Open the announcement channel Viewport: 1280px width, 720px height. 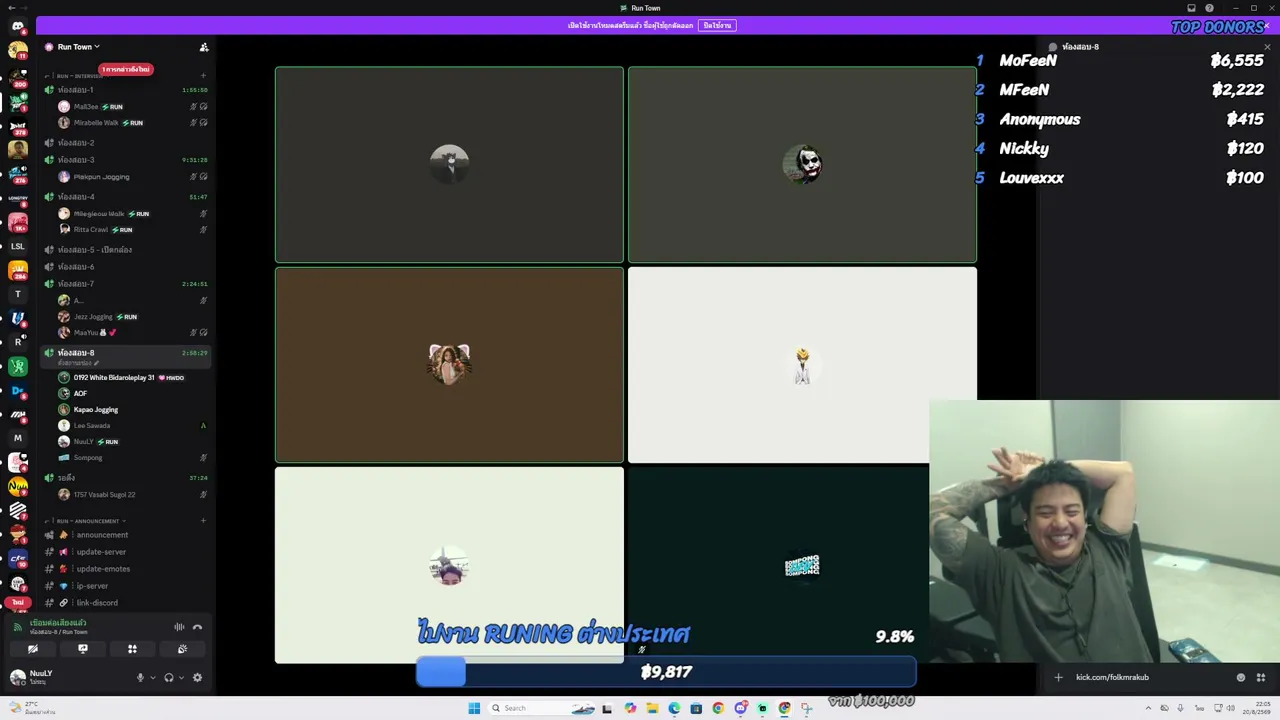click(x=126, y=535)
